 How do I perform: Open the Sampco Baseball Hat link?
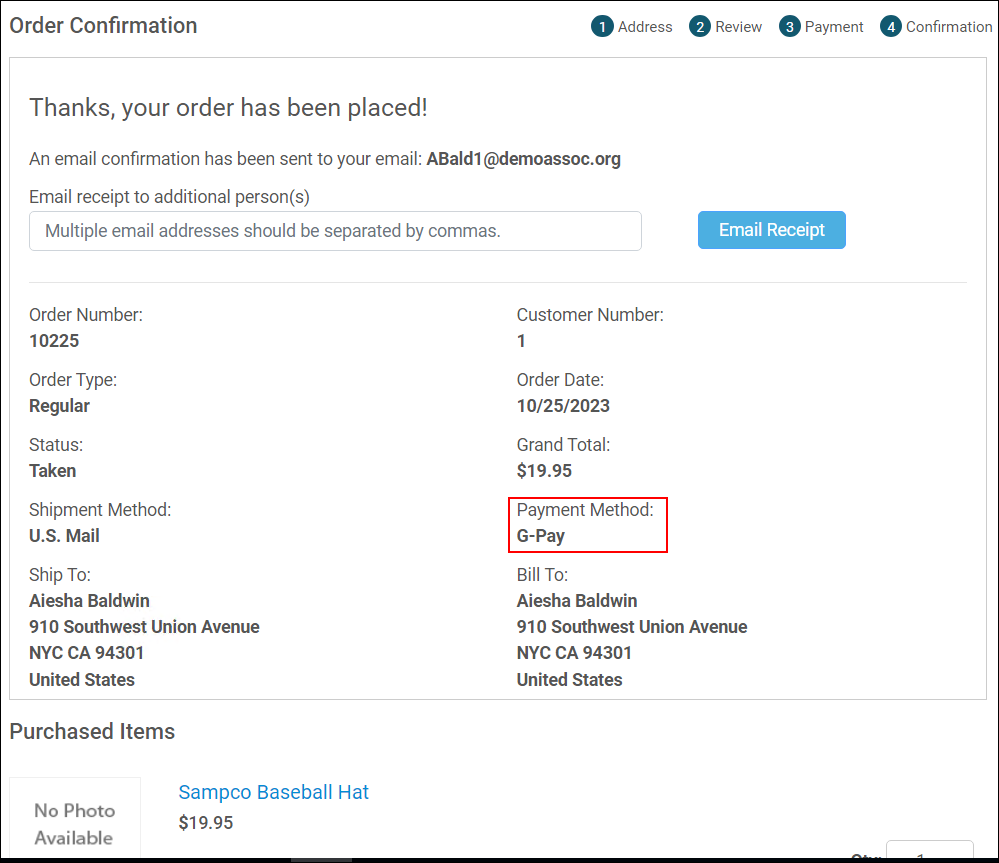click(273, 792)
